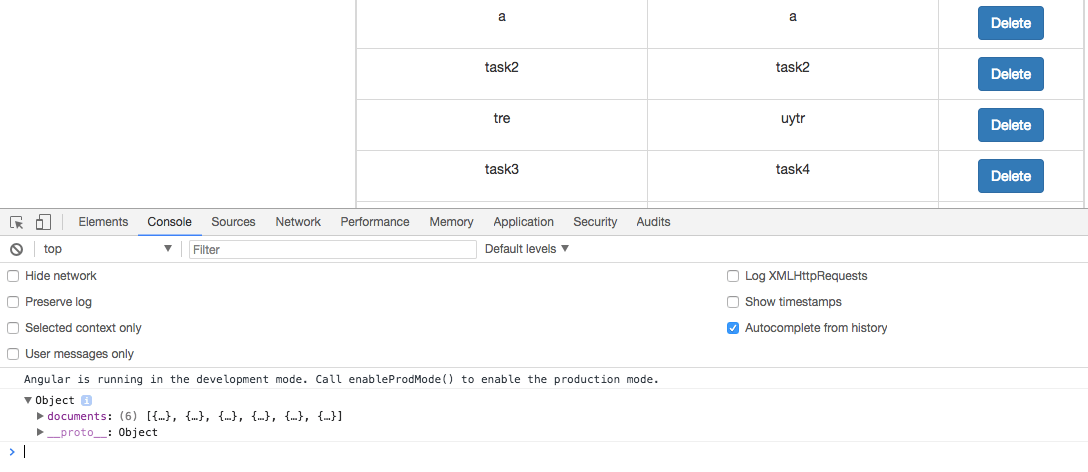Open the Memory tab

(451, 222)
